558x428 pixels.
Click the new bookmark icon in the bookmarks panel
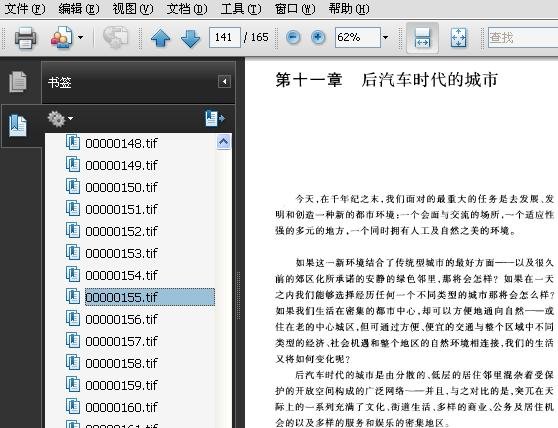pyautogui.click(x=215, y=118)
